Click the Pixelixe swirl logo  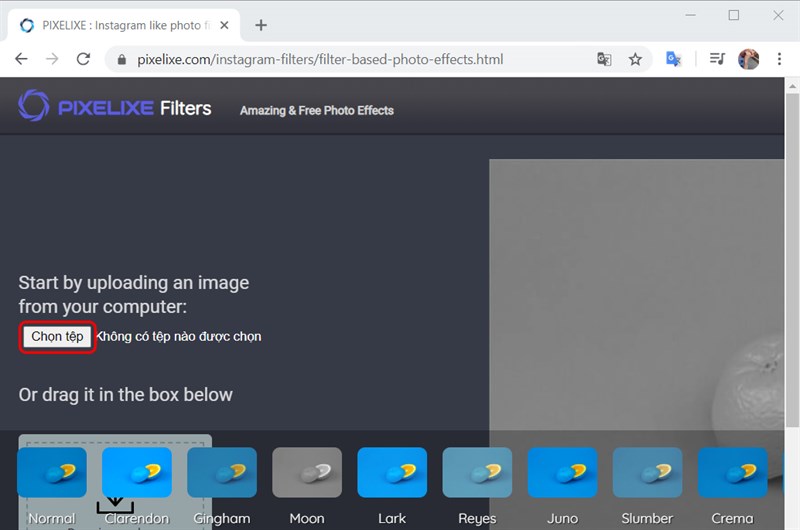(x=34, y=106)
